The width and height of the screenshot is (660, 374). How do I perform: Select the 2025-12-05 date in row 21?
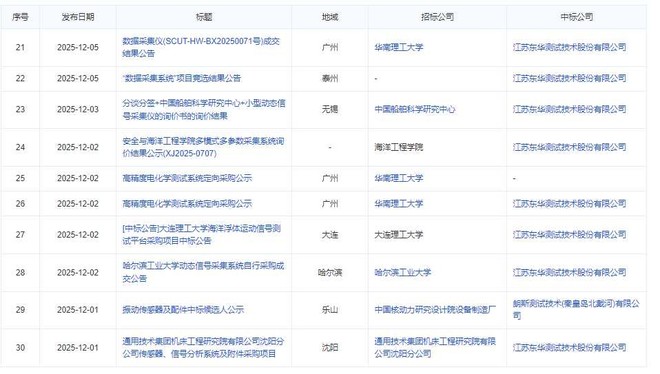(x=78, y=48)
